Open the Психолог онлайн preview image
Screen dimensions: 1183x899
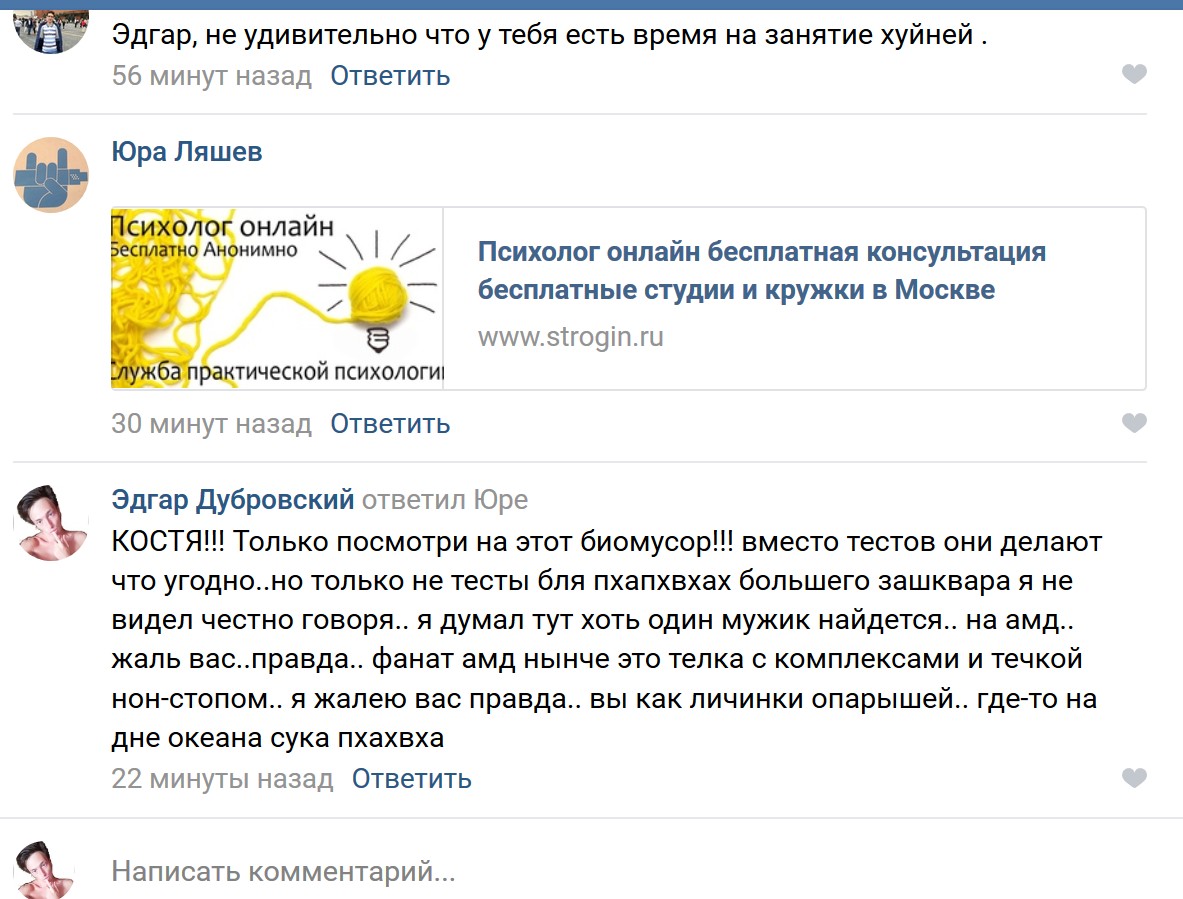(277, 298)
